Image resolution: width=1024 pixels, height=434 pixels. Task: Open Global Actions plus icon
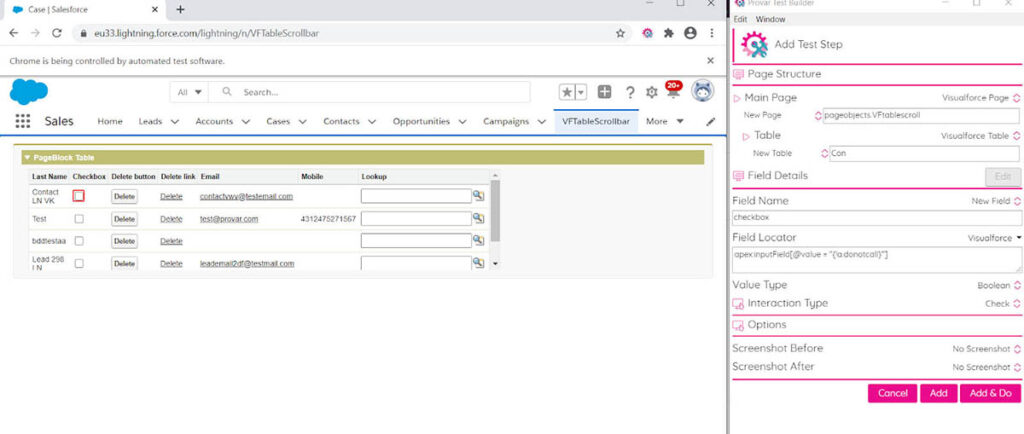[x=605, y=92]
